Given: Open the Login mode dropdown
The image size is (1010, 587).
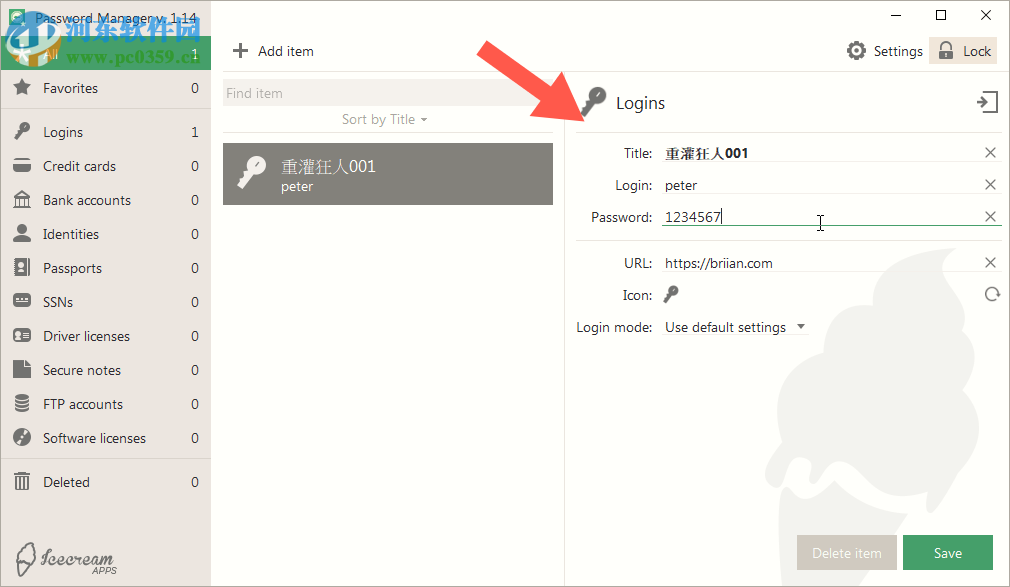Looking at the screenshot, I should tap(800, 327).
